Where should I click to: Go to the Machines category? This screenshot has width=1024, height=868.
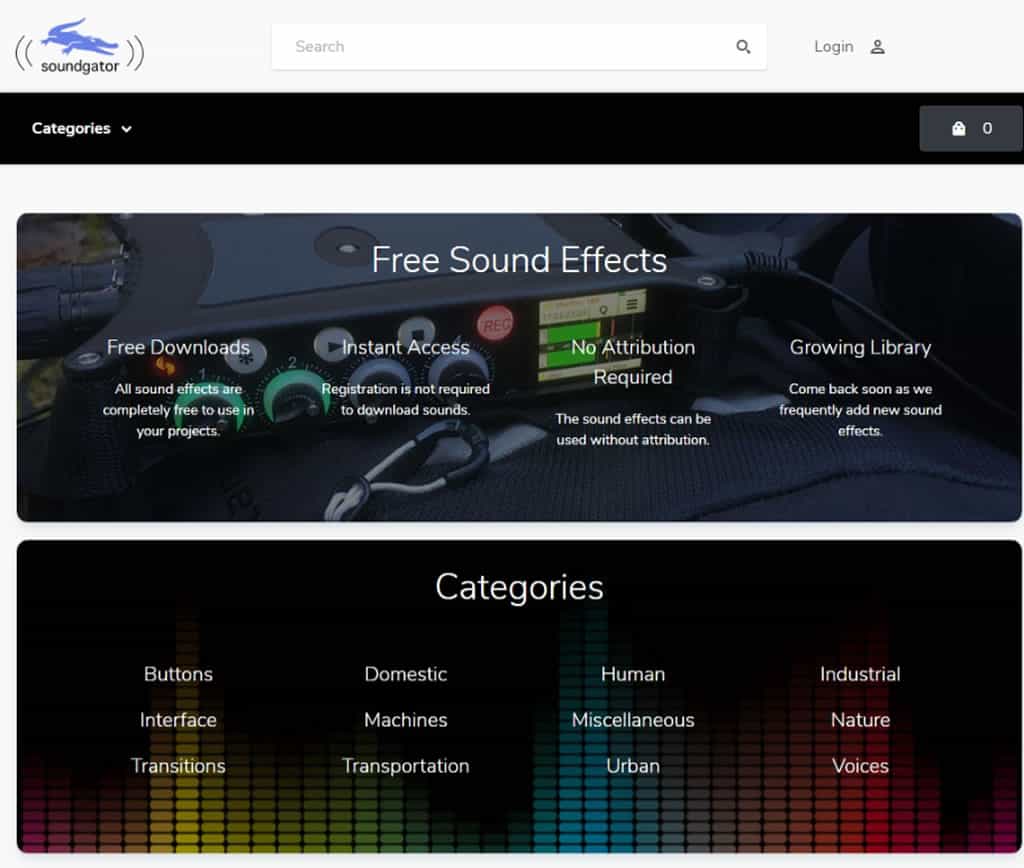[405, 720]
